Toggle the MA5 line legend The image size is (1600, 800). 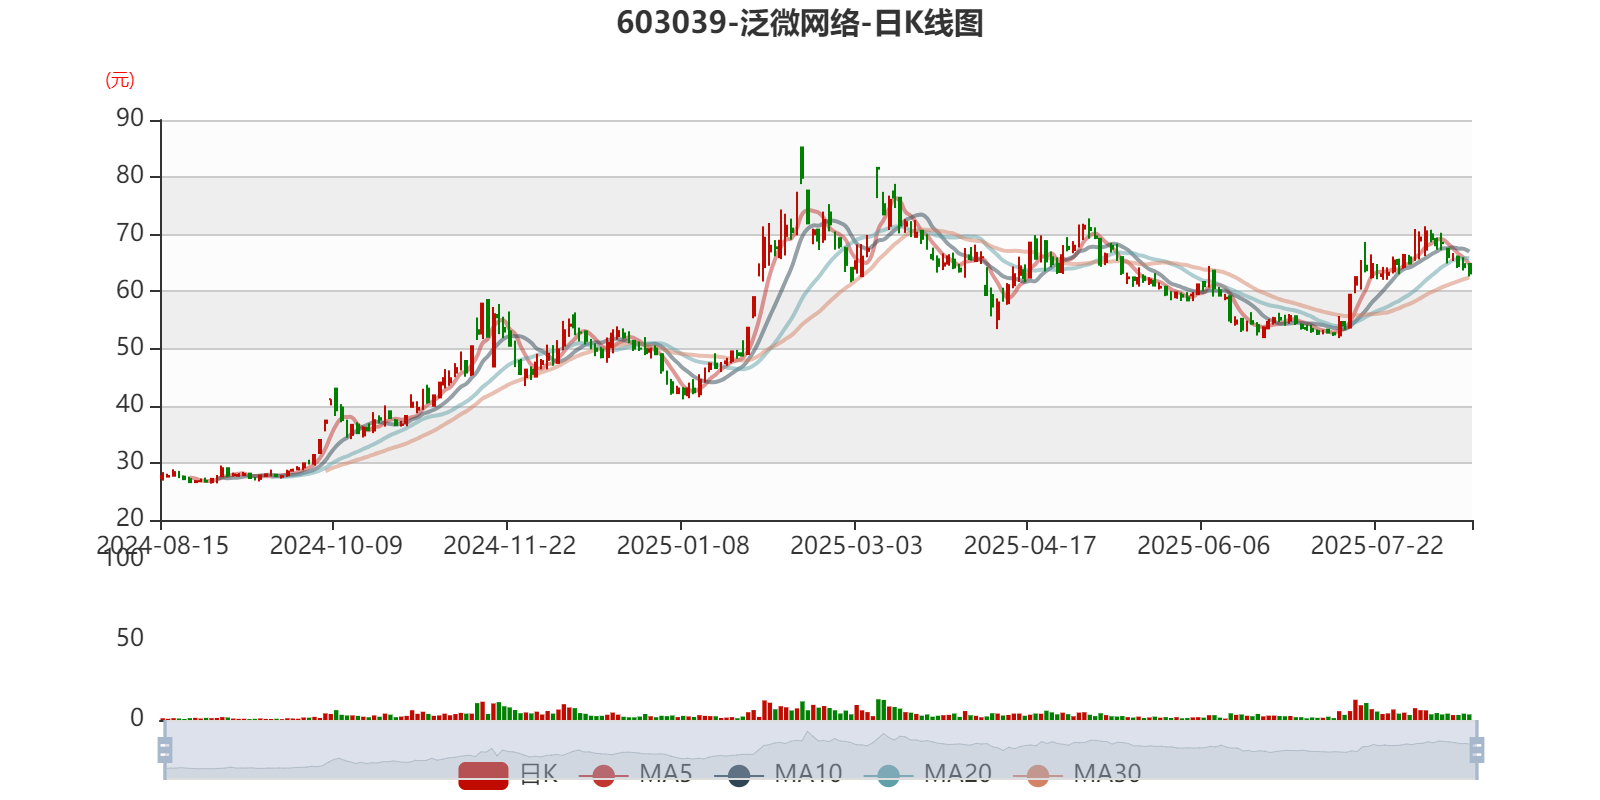click(x=636, y=774)
